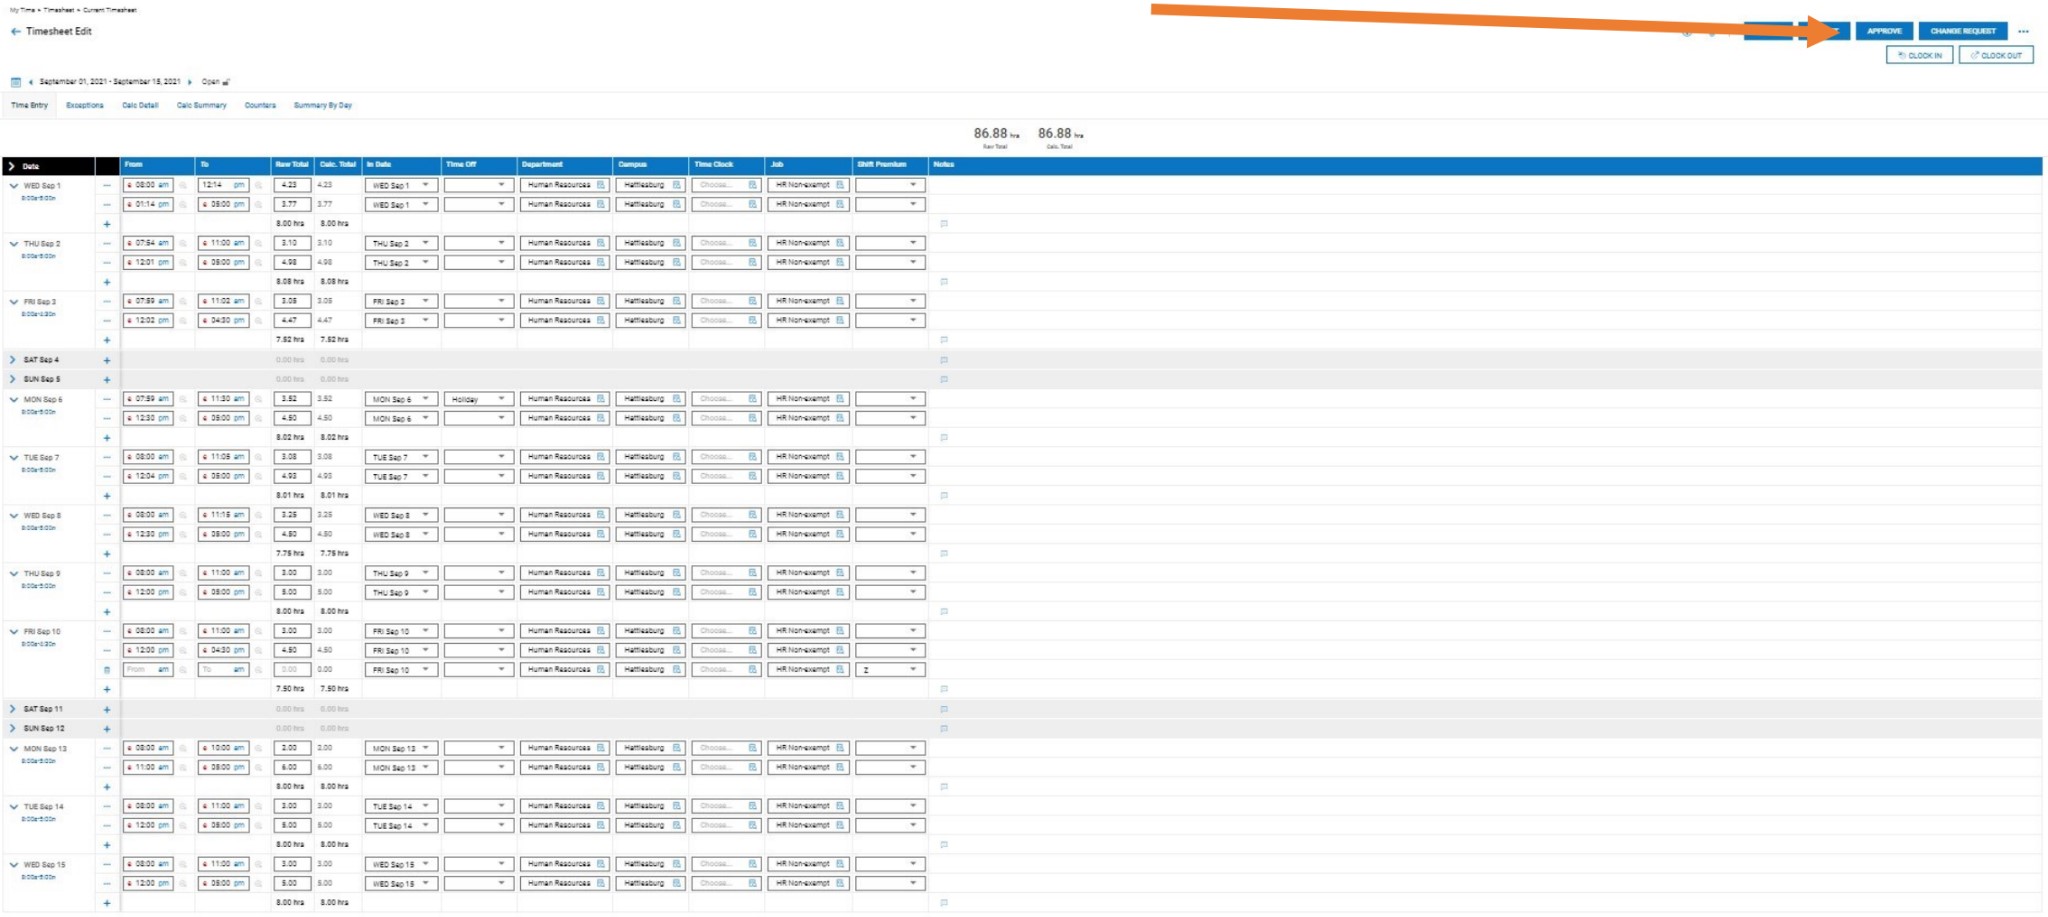Remove first WED Sep 1 time entry

point(107,185)
